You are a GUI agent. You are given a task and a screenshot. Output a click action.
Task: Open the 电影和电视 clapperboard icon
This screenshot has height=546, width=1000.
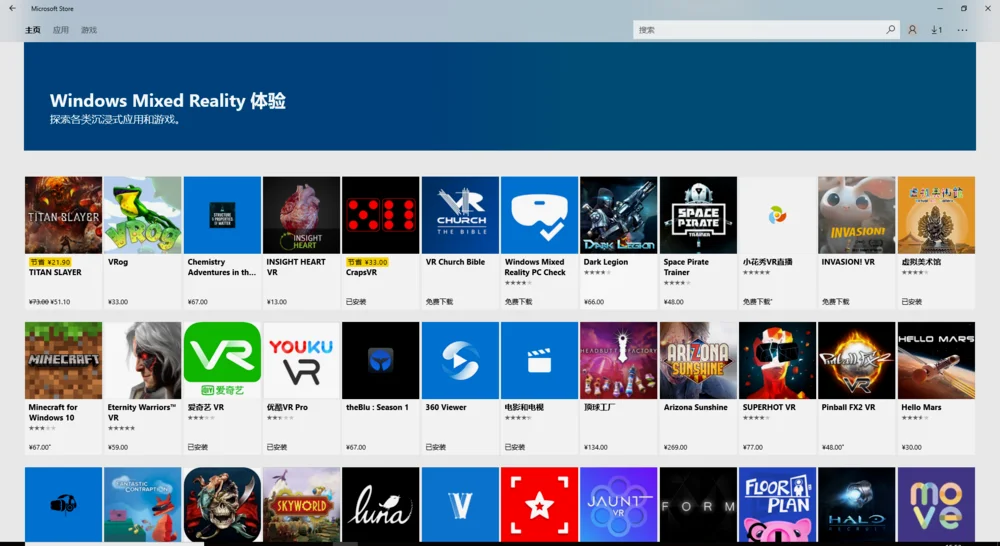click(539, 360)
